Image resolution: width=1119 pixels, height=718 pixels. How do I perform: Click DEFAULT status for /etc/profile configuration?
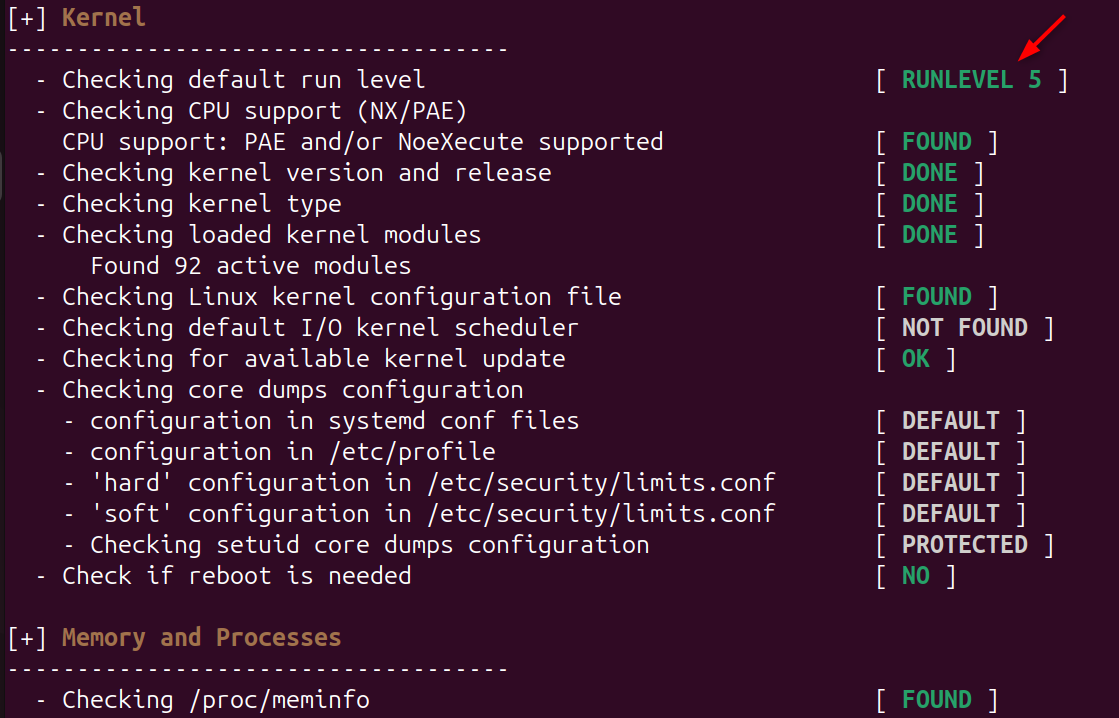coord(950,452)
